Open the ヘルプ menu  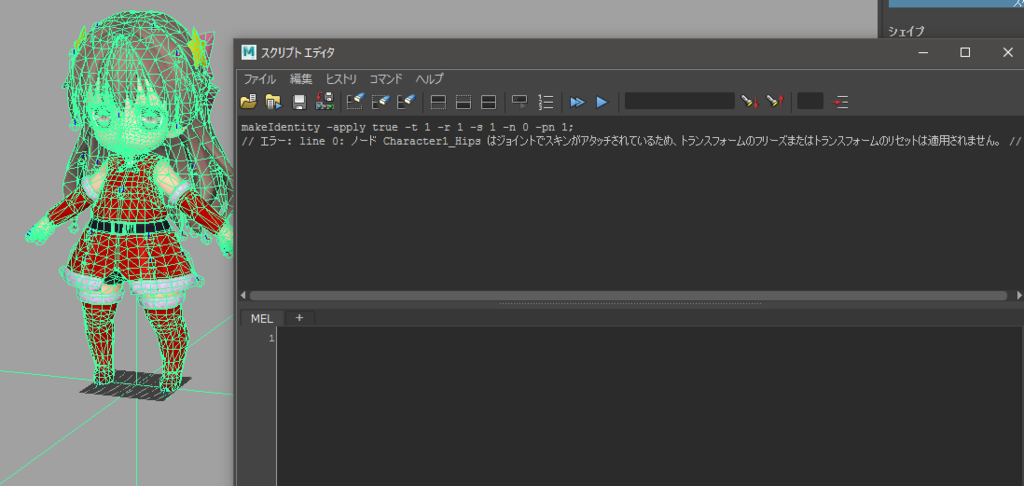click(x=430, y=79)
